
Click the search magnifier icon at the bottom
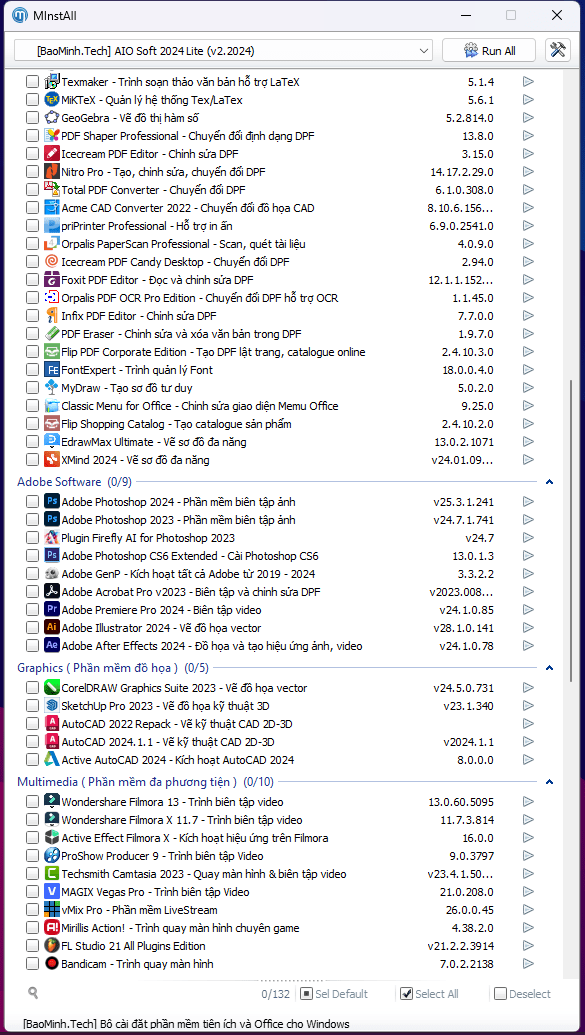pyautogui.click(x=33, y=992)
